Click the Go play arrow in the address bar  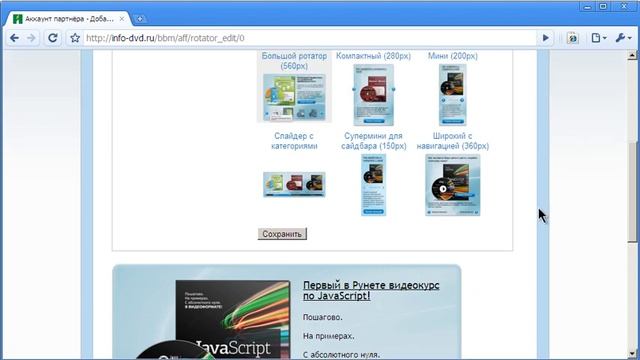click(545, 38)
